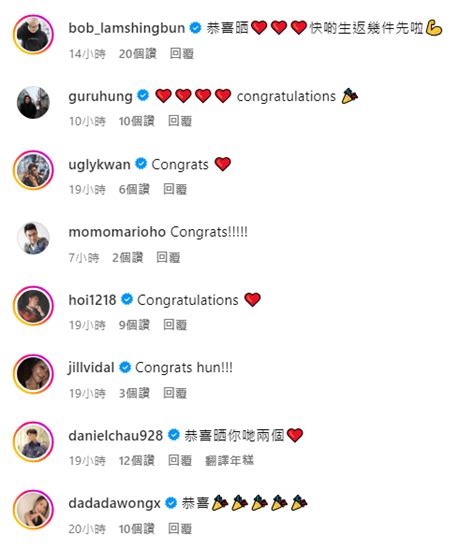The image size is (474, 549).
Task: View dadadawongx's profile picture
Action: (x=33, y=509)
